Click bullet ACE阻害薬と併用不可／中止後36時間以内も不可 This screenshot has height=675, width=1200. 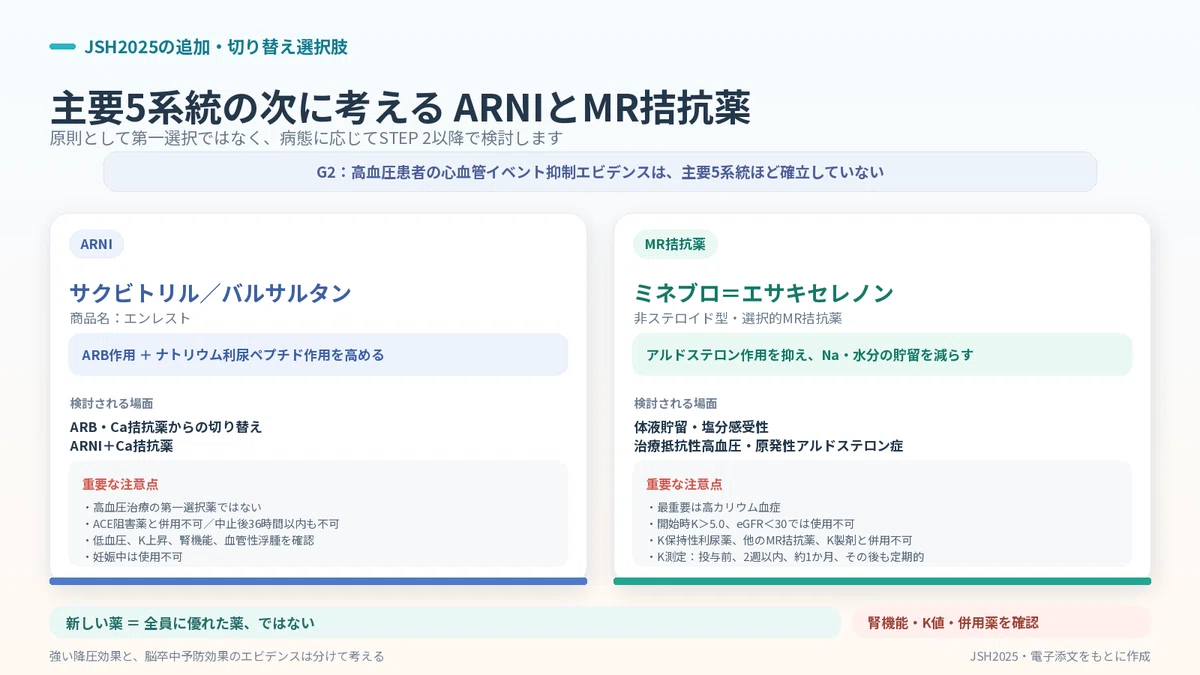(211, 523)
